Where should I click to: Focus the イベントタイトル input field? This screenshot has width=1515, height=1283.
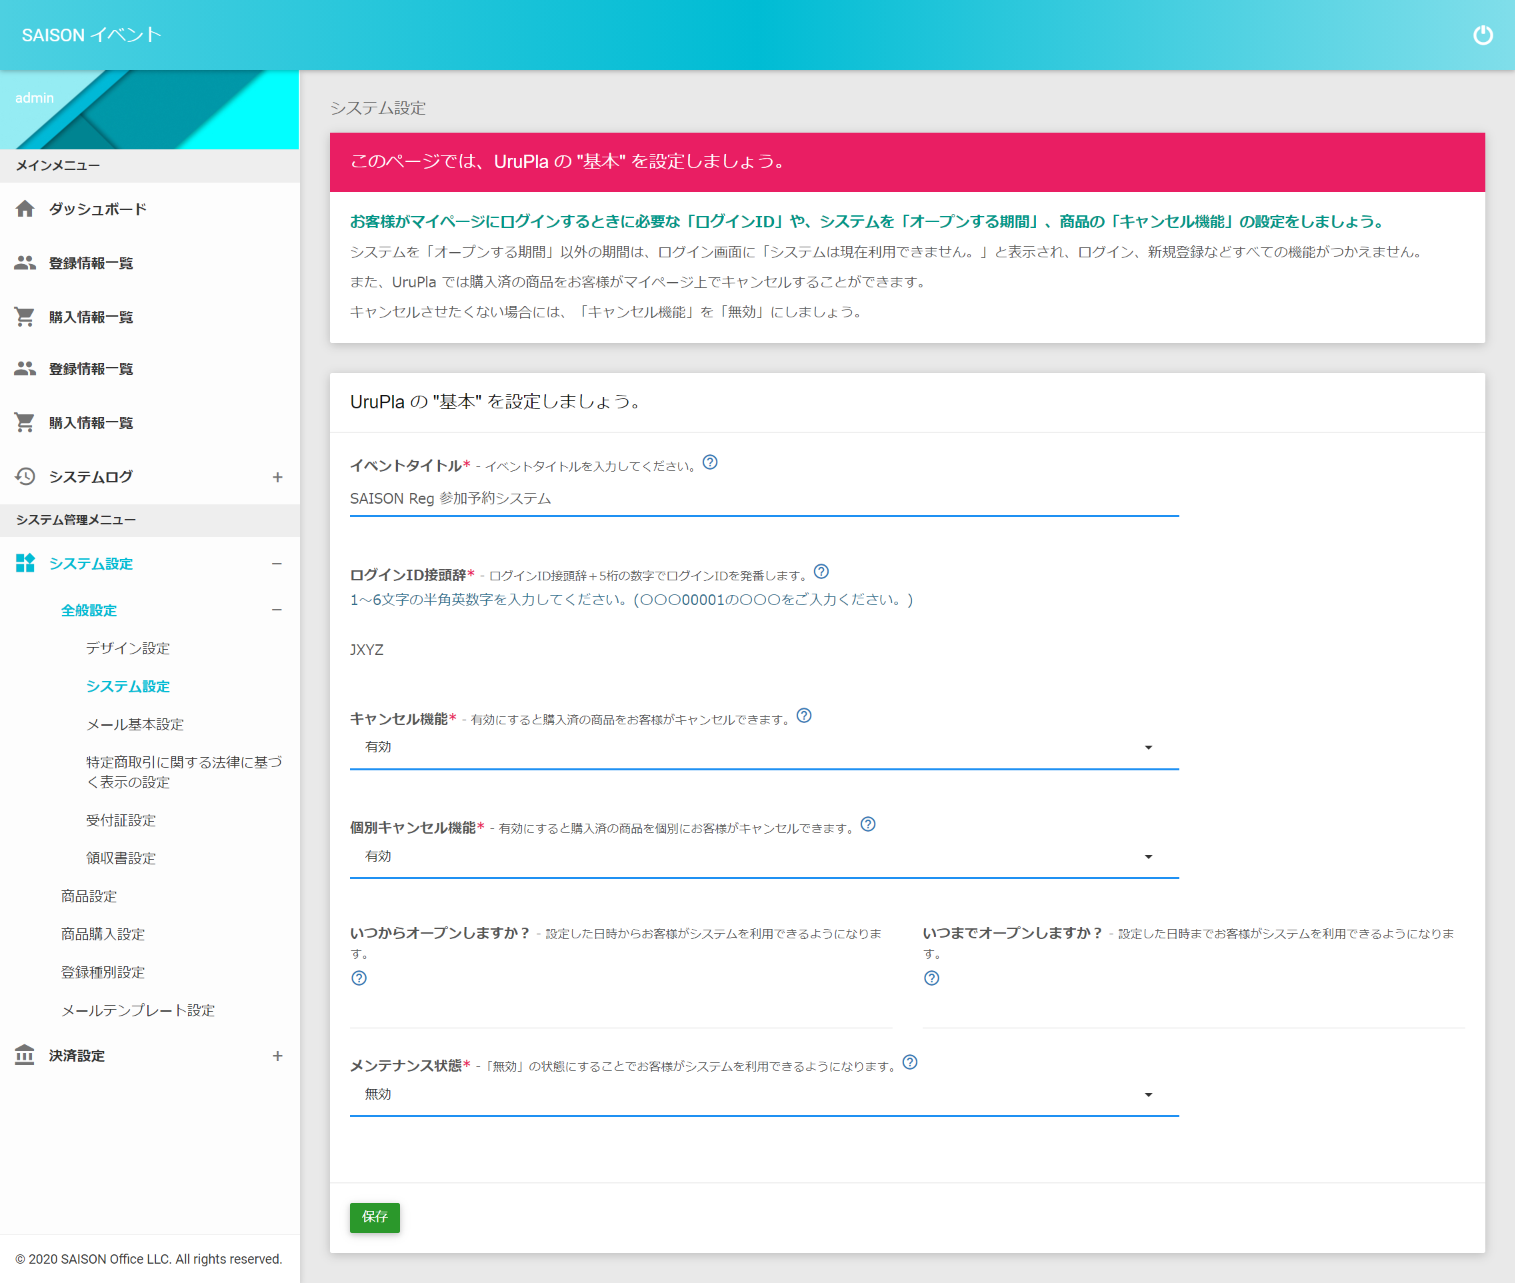tap(764, 498)
